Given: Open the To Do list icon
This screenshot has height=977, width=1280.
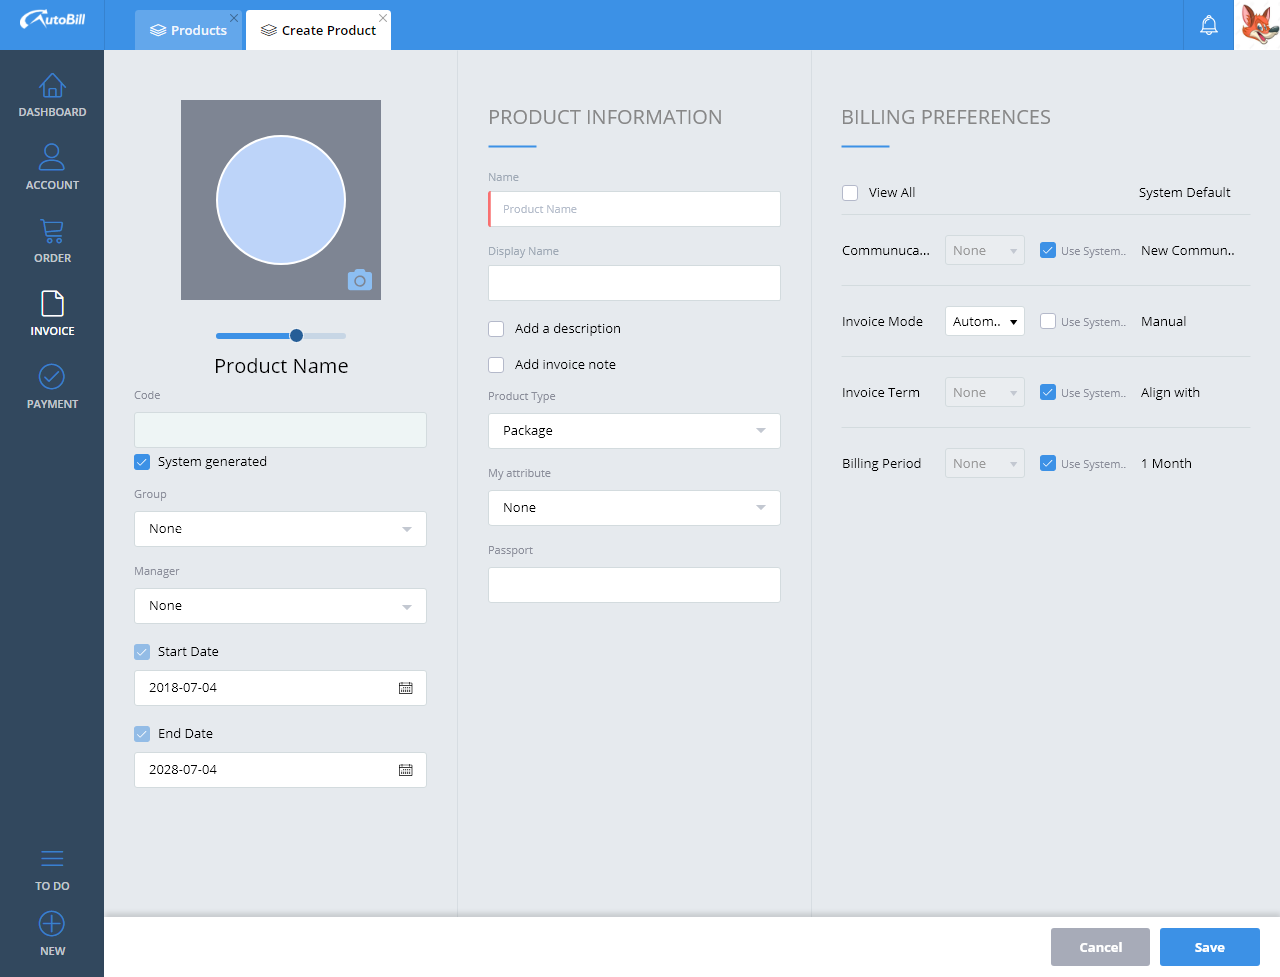Looking at the screenshot, I should (52, 859).
